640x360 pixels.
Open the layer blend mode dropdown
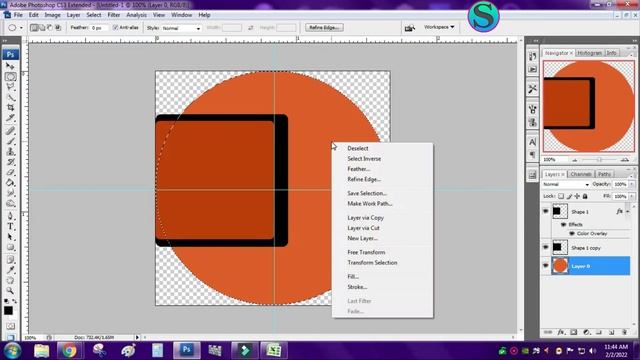click(x=565, y=184)
